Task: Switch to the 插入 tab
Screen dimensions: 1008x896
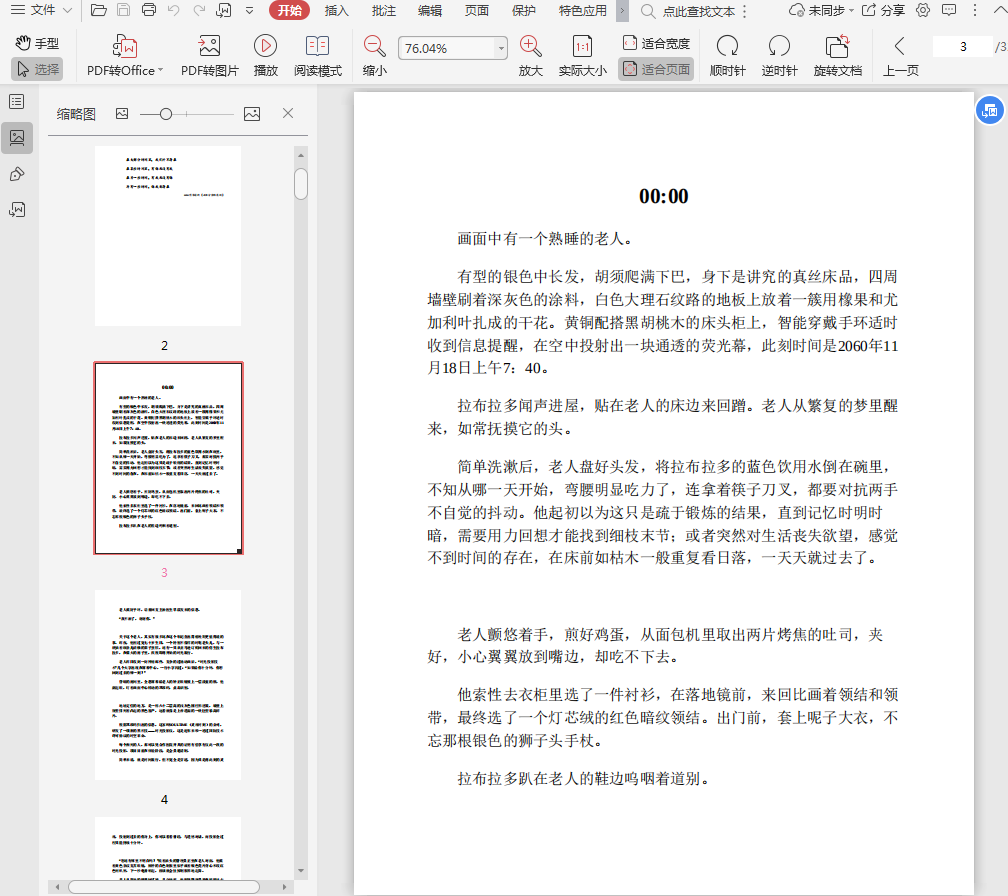Action: tap(336, 10)
